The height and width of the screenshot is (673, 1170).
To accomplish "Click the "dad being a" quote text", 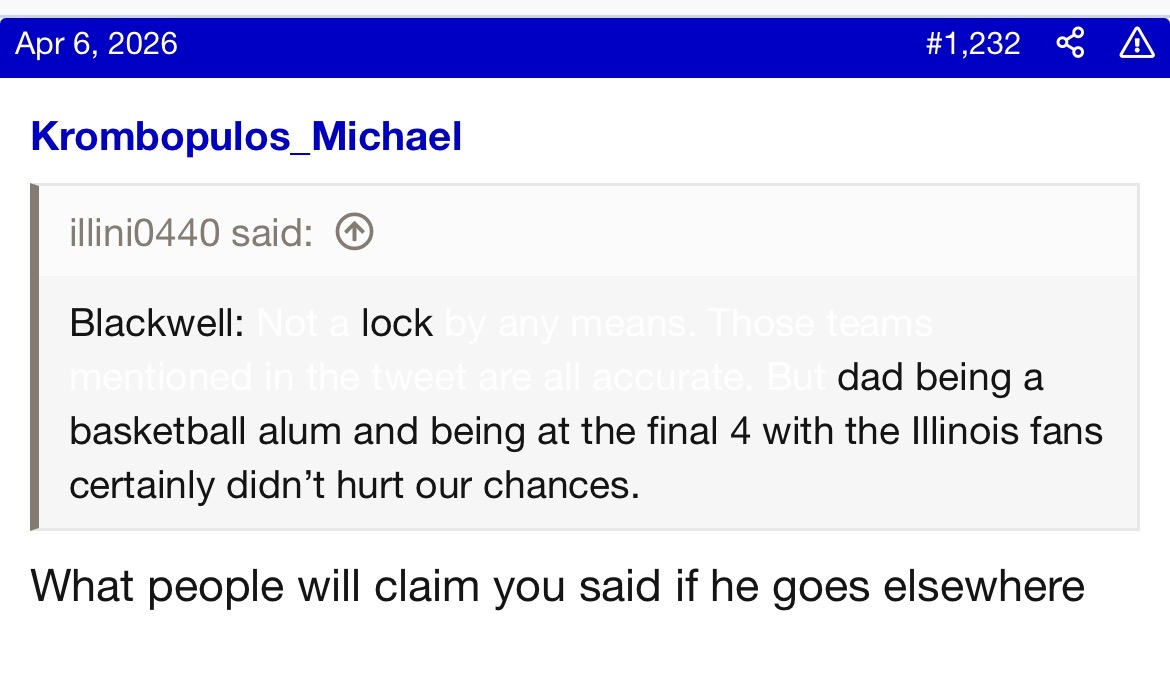I will (x=940, y=378).
